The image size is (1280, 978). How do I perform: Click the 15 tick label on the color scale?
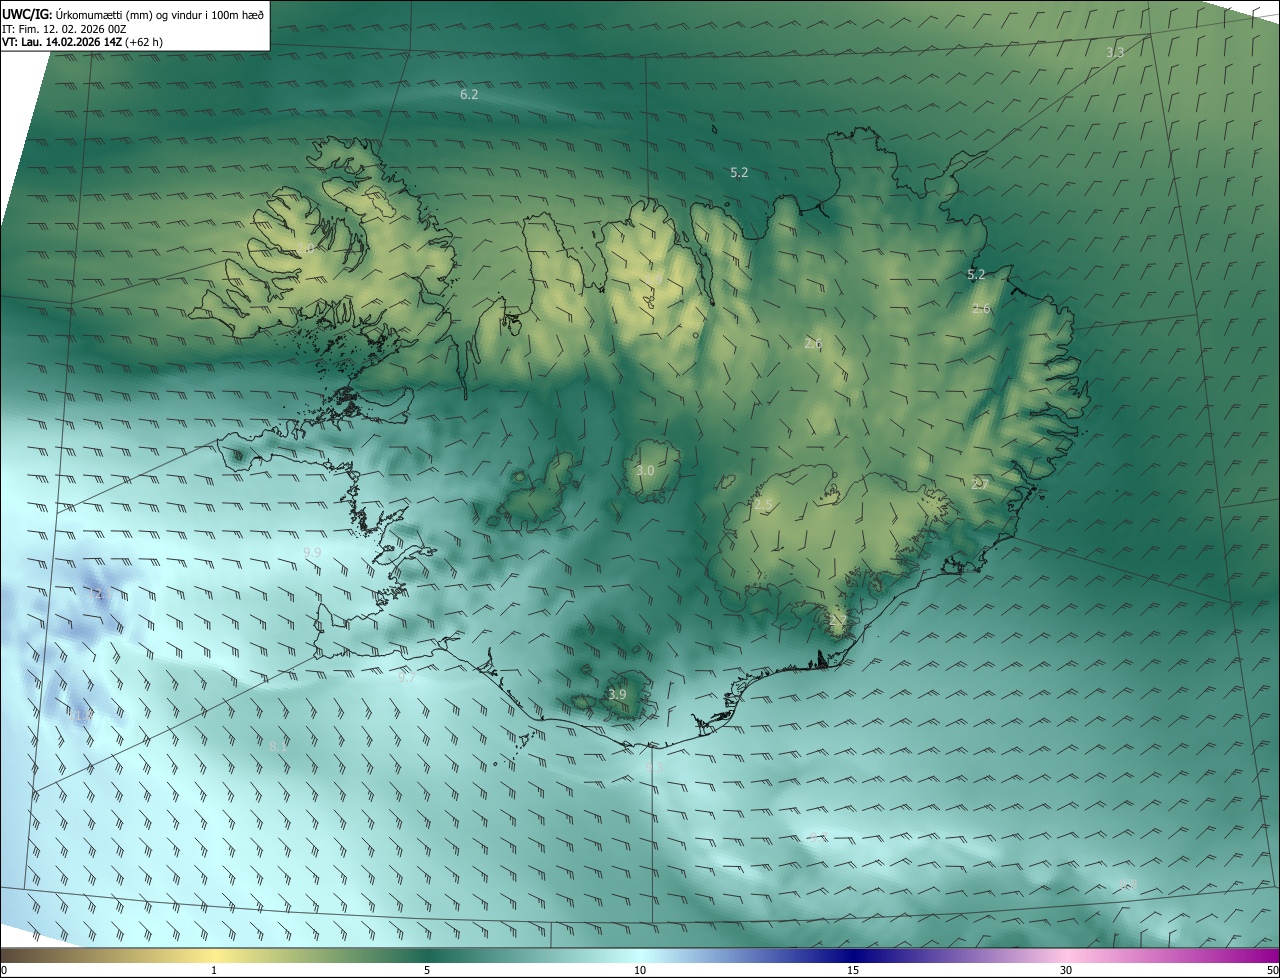coord(853,970)
